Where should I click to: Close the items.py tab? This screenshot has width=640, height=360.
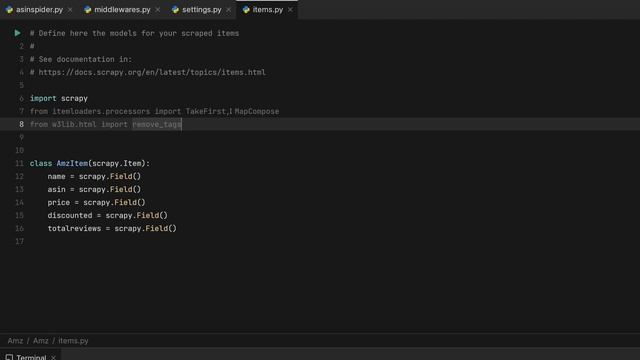pyautogui.click(x=290, y=9)
